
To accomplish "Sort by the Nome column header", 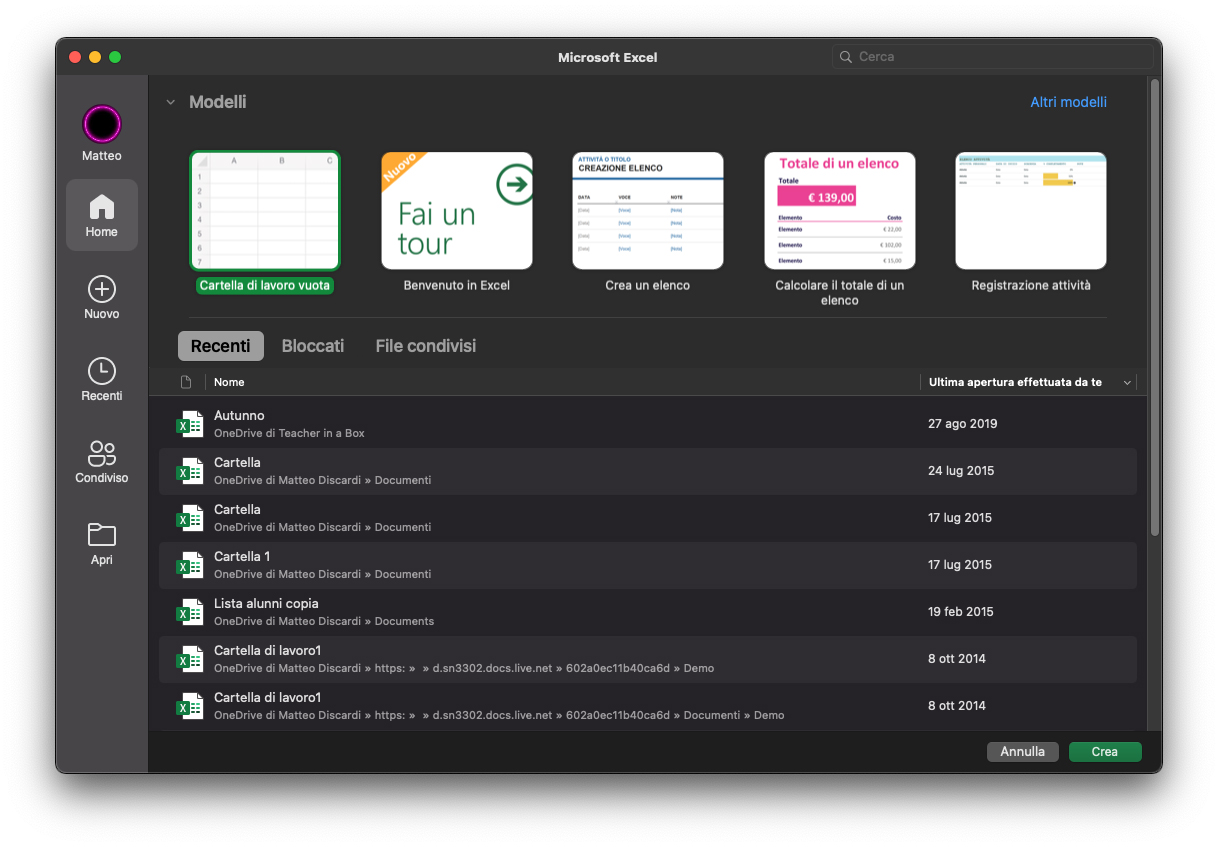I will pyautogui.click(x=229, y=382).
